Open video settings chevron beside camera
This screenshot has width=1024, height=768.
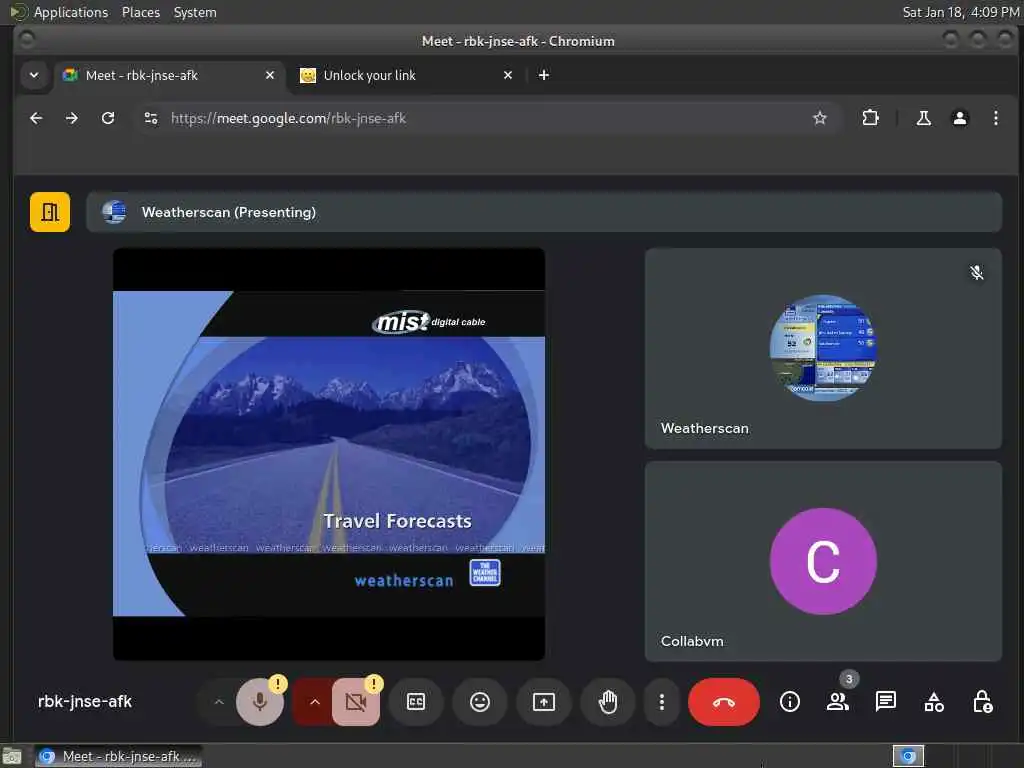click(x=314, y=702)
